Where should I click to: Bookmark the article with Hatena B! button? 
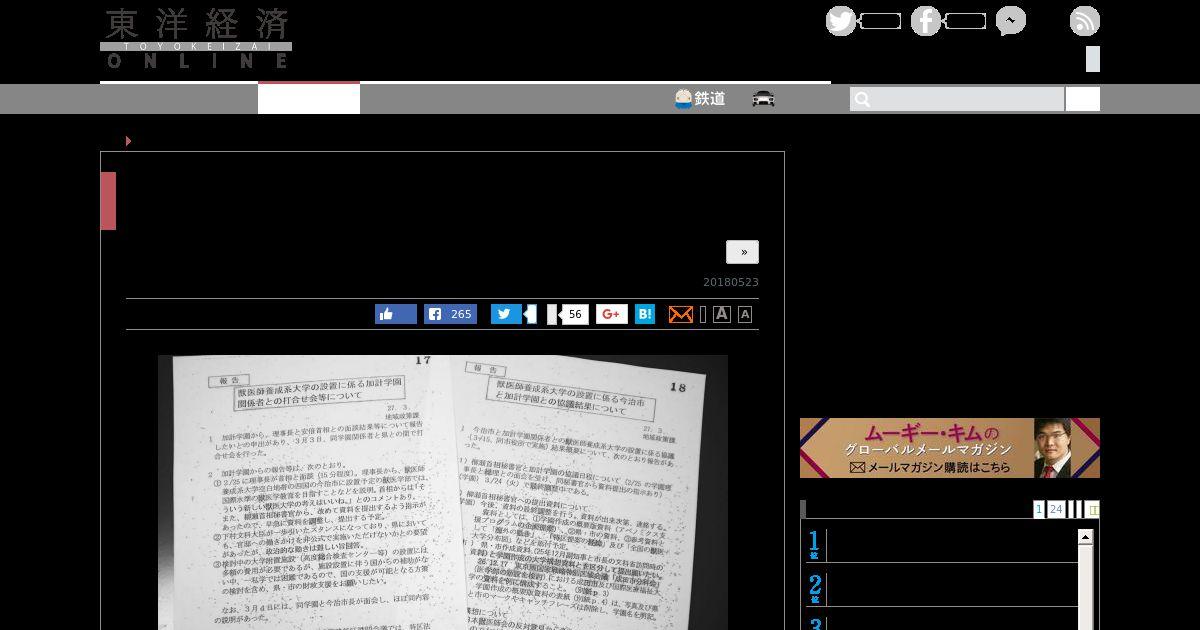click(645, 314)
